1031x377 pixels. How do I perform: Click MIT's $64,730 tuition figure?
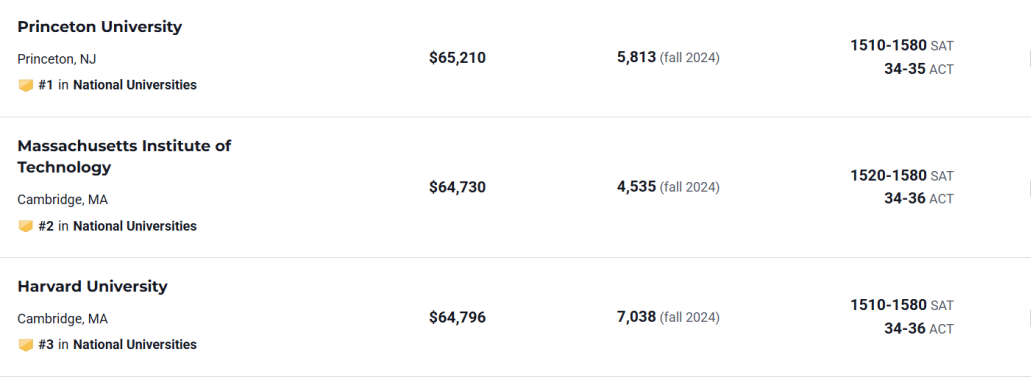point(458,188)
